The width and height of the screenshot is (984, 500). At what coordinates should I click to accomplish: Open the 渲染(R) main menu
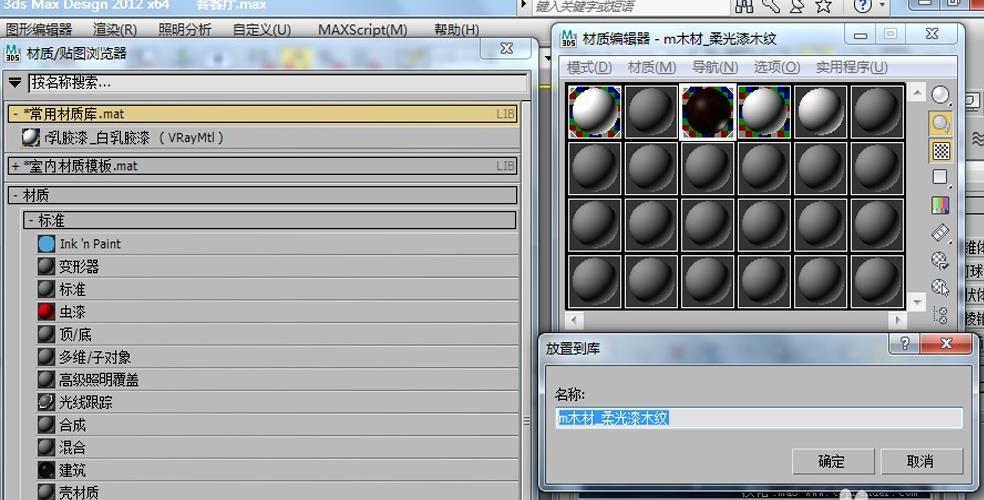(115, 29)
